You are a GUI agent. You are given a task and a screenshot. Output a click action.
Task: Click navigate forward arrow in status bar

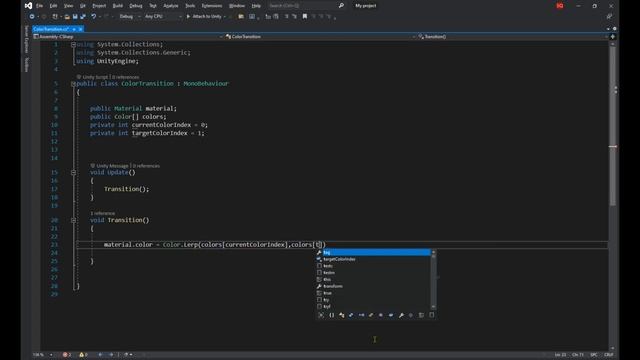111,355
